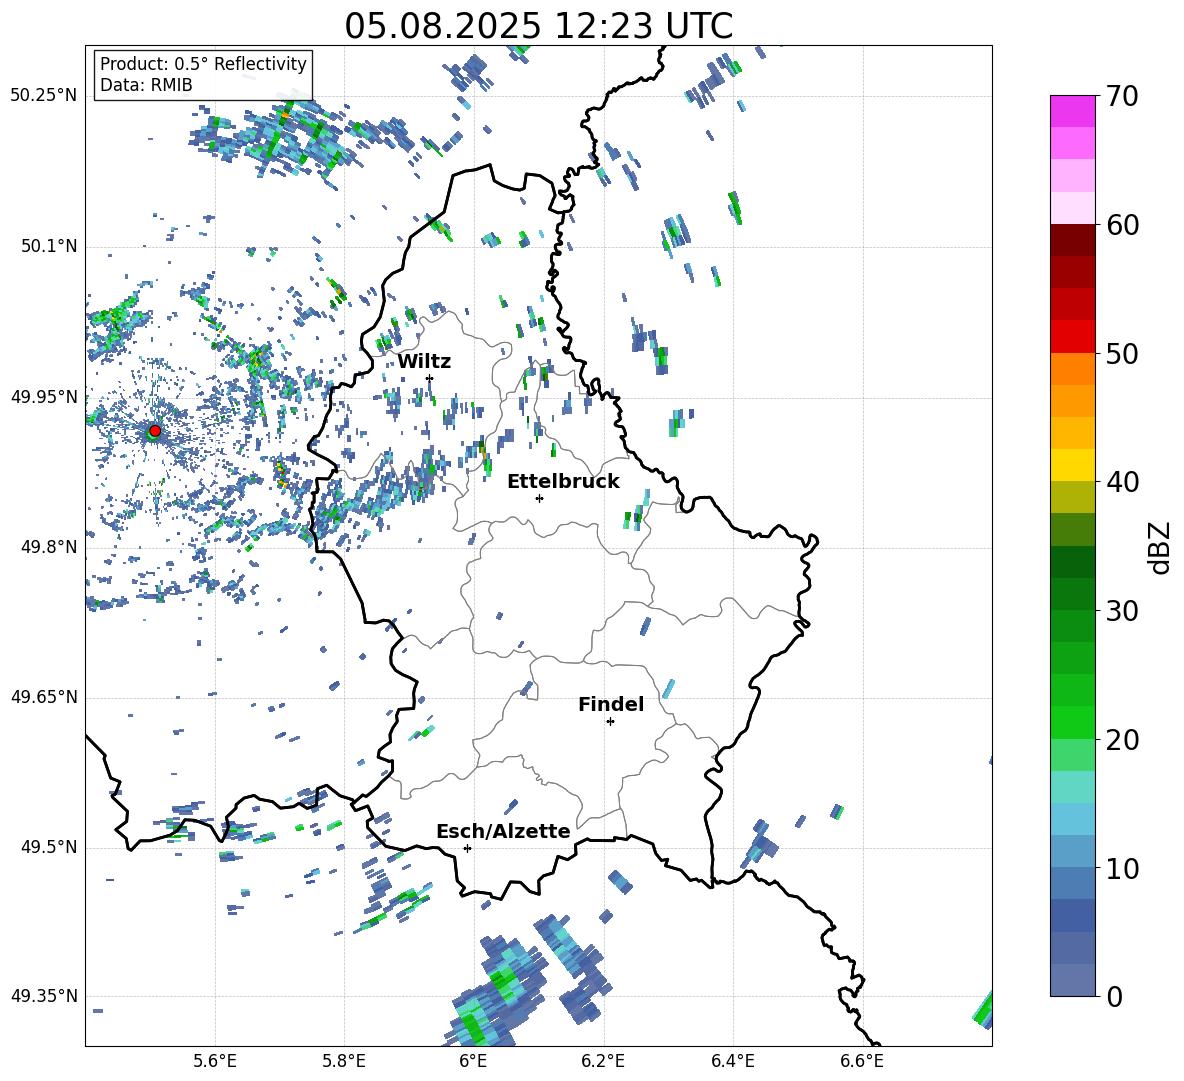This screenshot has width=1184, height=1081.
Task: Select the Esch/Alzette city label
Action: click(x=503, y=832)
